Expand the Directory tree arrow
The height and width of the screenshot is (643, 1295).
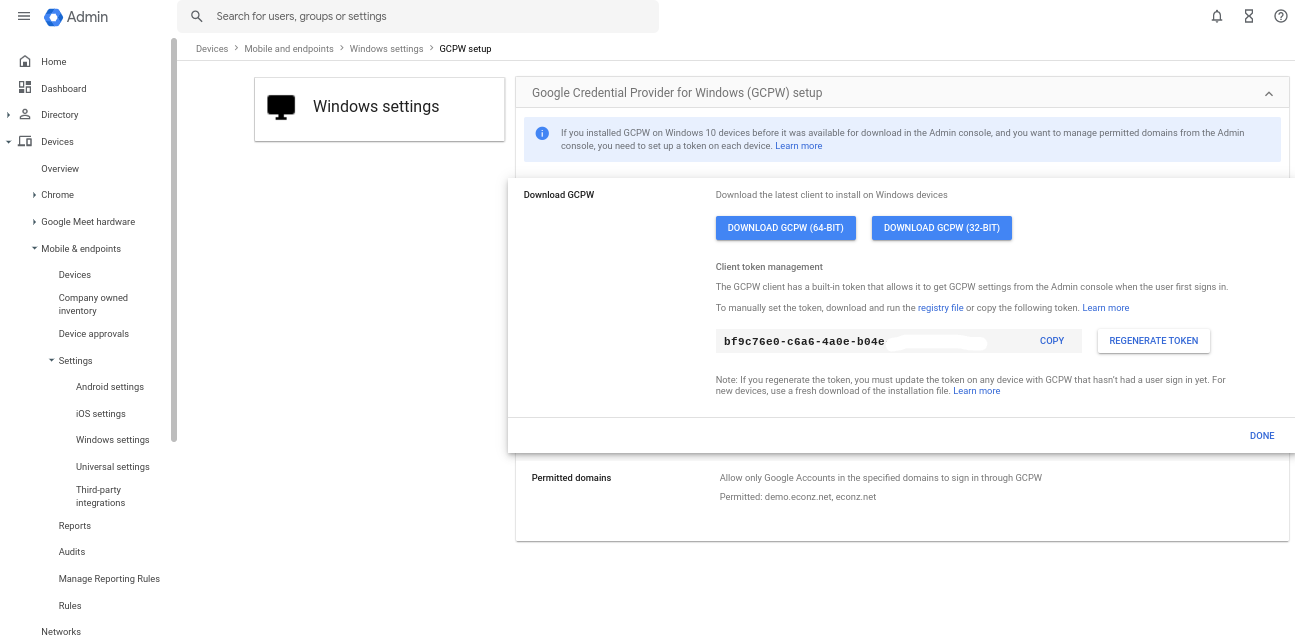pos(8,115)
